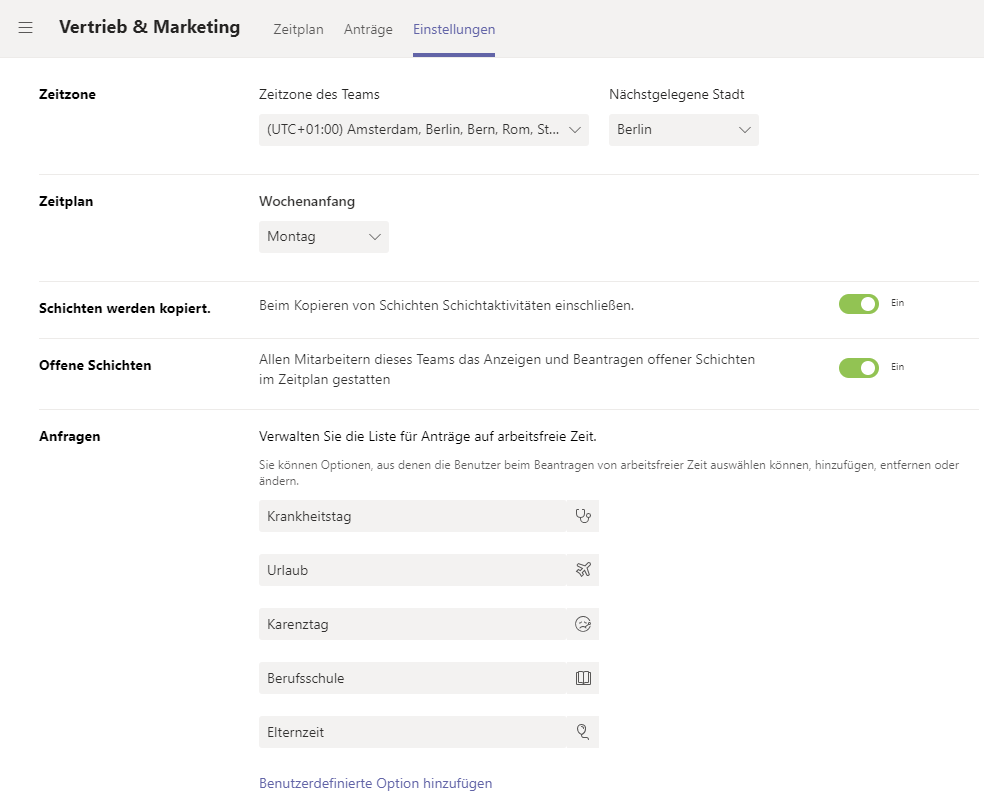Click the 'Nächstgelegene Stadt' label
984x810 pixels.
tap(676, 94)
